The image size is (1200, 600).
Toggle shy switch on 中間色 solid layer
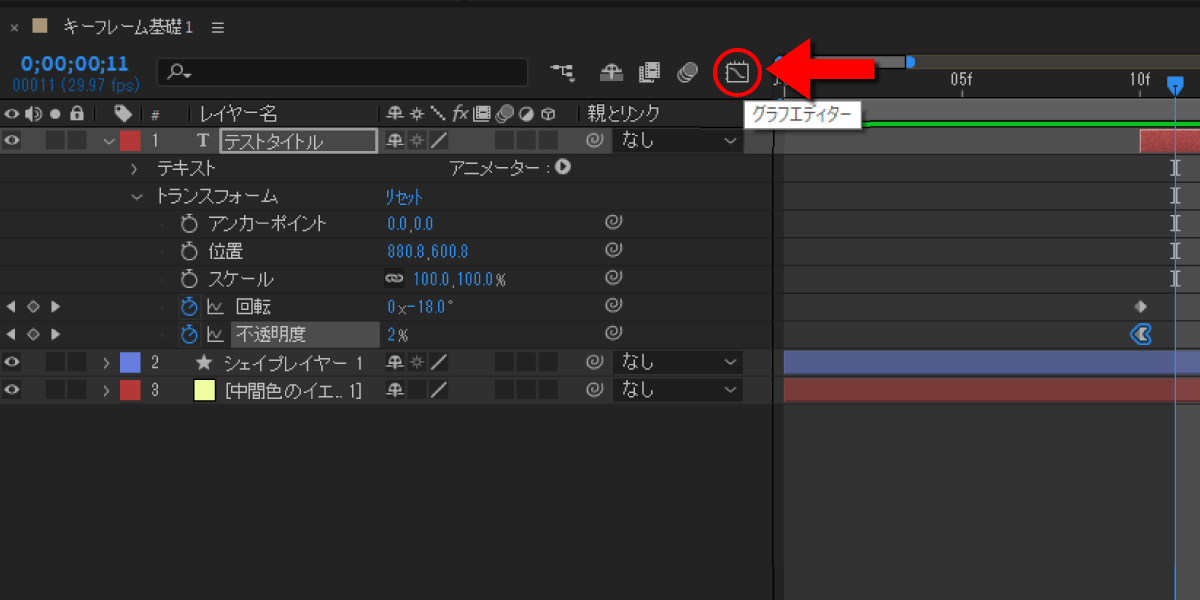point(395,390)
